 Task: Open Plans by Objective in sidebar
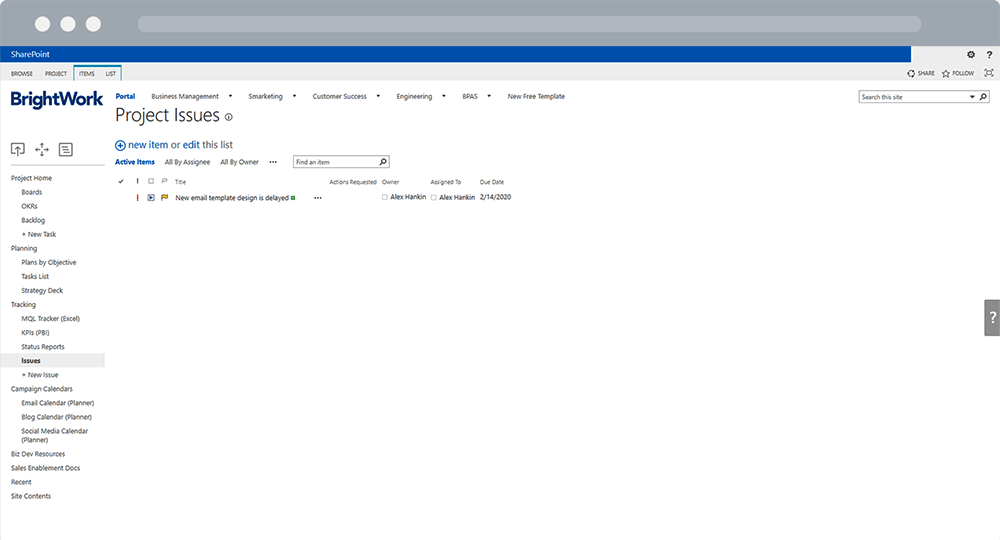click(x=48, y=263)
